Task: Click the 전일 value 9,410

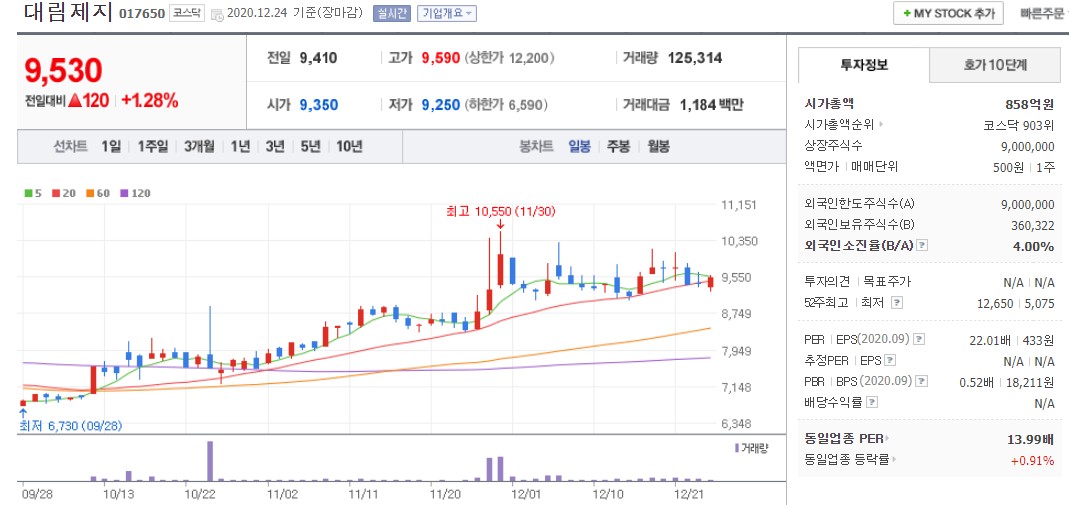Action: [318, 59]
